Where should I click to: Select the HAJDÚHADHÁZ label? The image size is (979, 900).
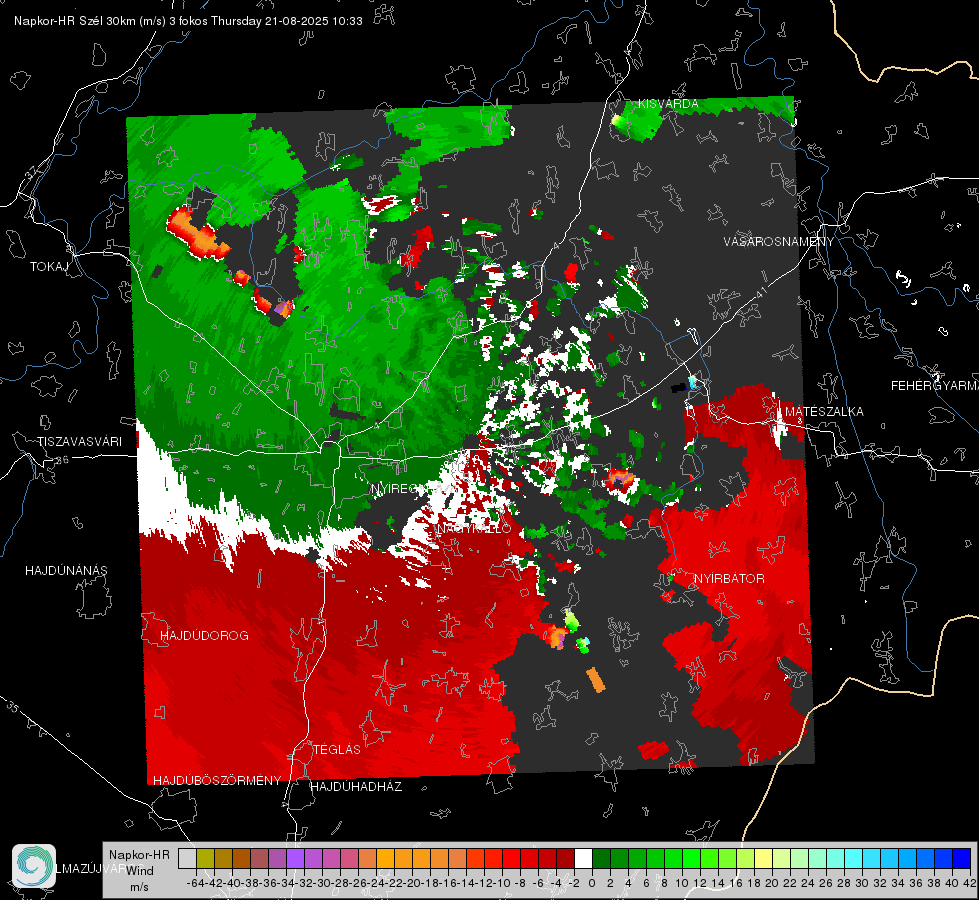[x=356, y=786]
